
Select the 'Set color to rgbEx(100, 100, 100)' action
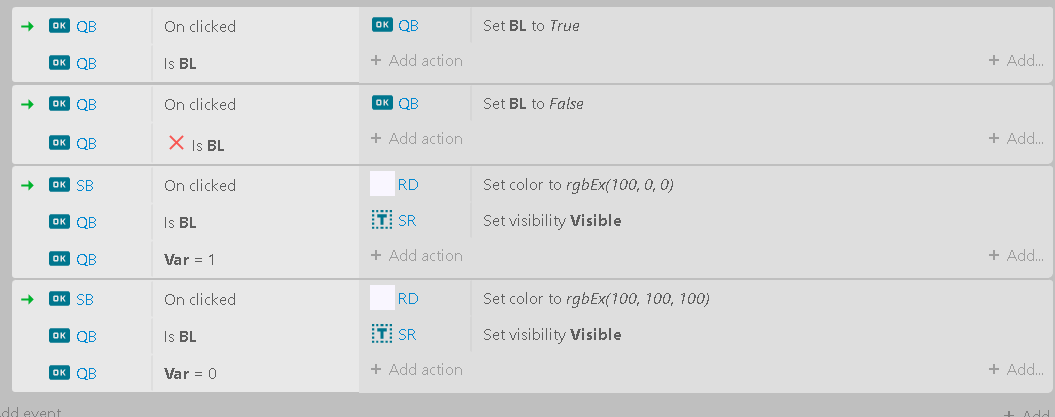pyautogui.click(x=596, y=299)
